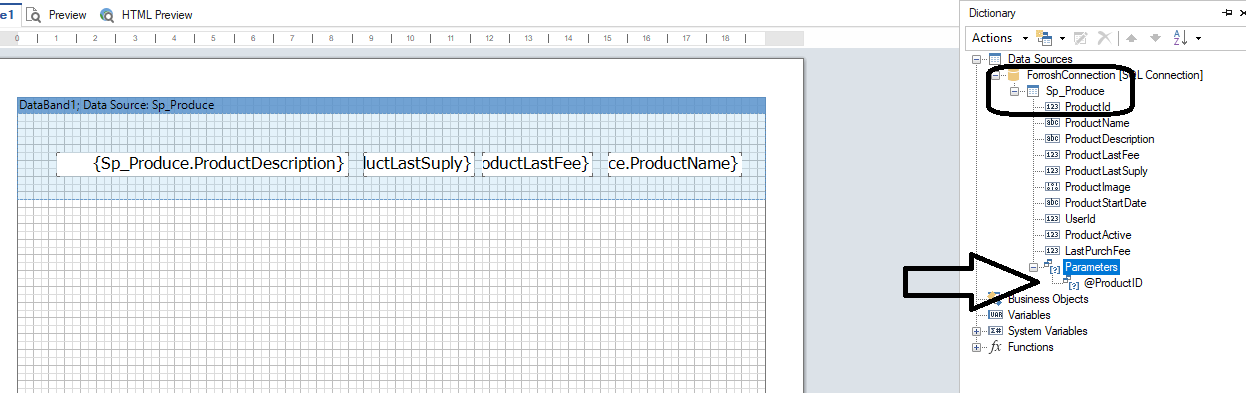This screenshot has height=393, width=1246.
Task: Collapse the Data Sources tree node
Action: (x=977, y=59)
